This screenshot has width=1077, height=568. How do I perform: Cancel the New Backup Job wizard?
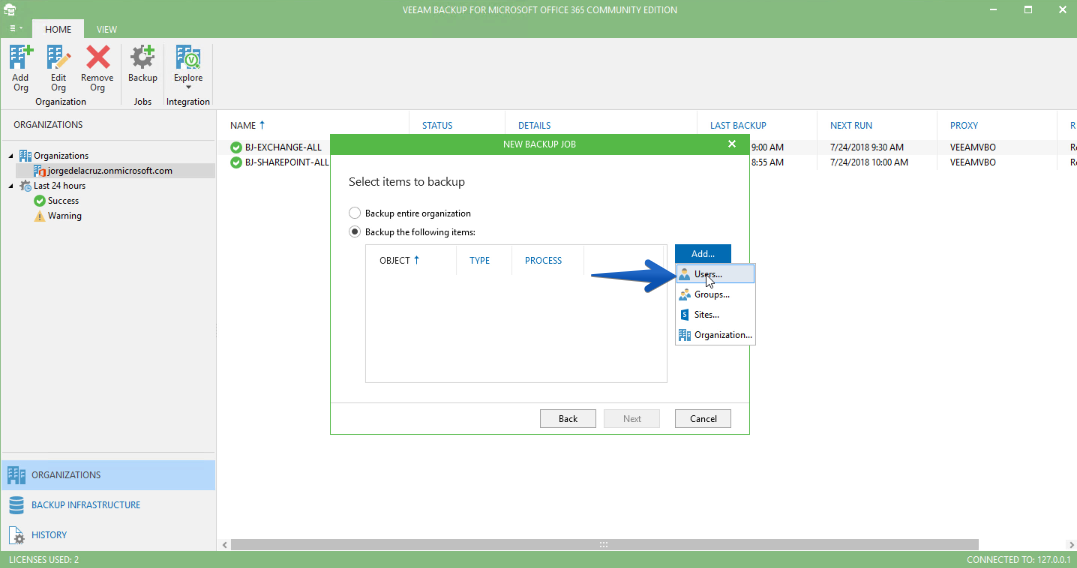point(703,418)
